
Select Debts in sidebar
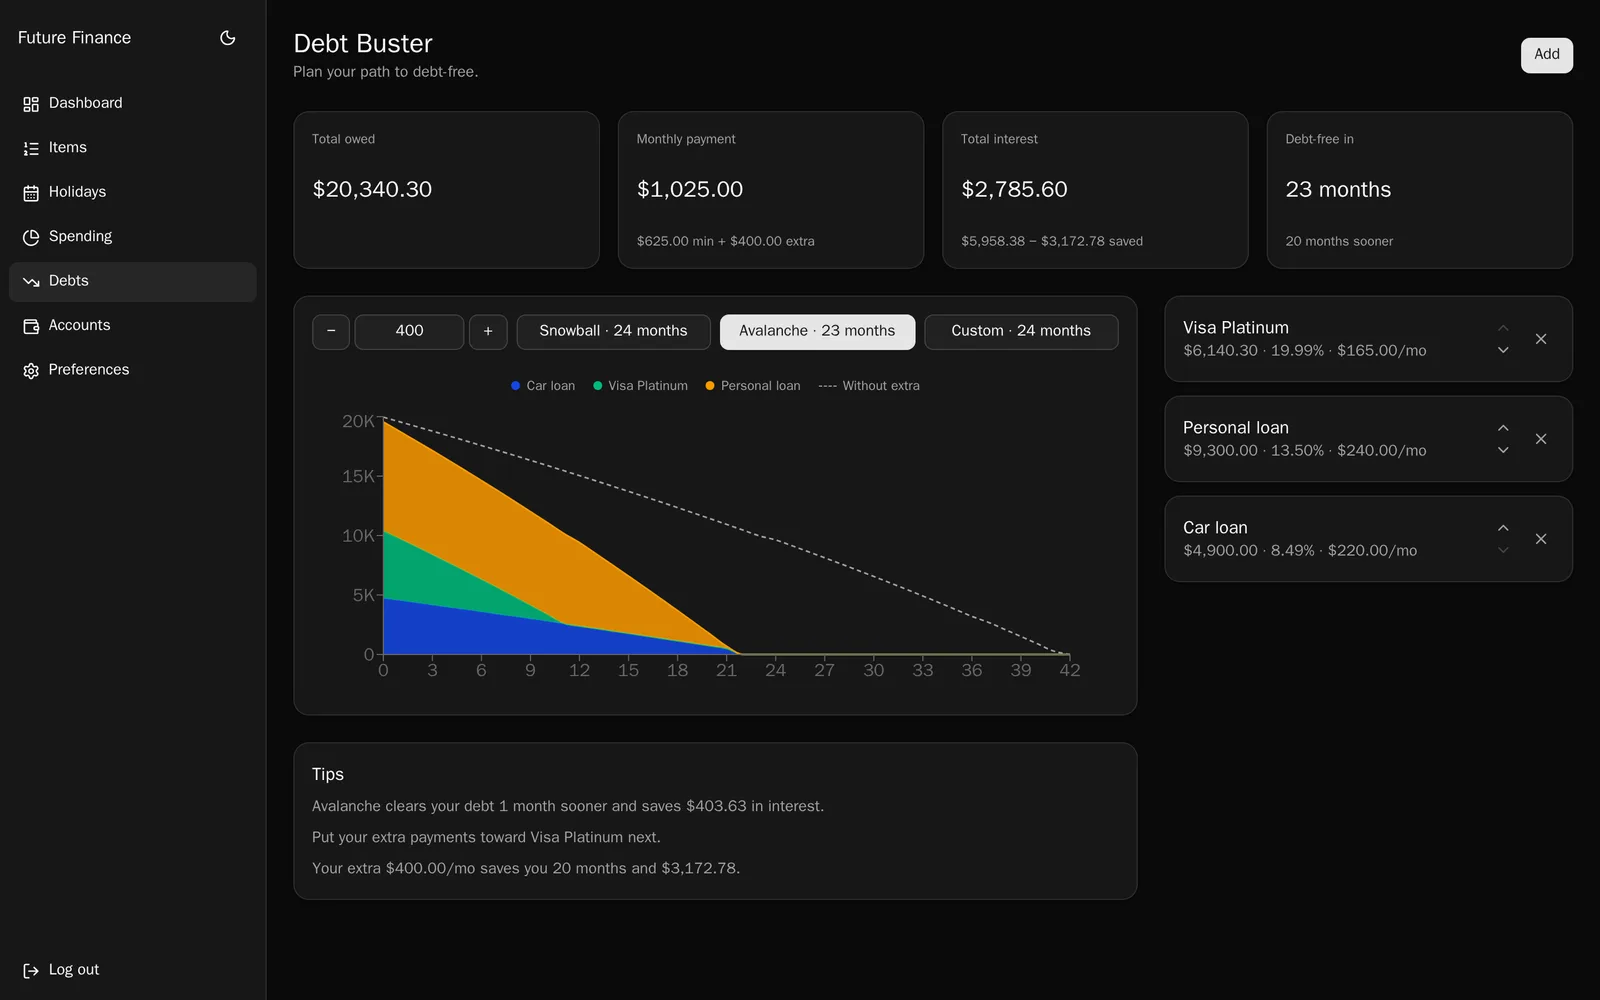pos(133,281)
